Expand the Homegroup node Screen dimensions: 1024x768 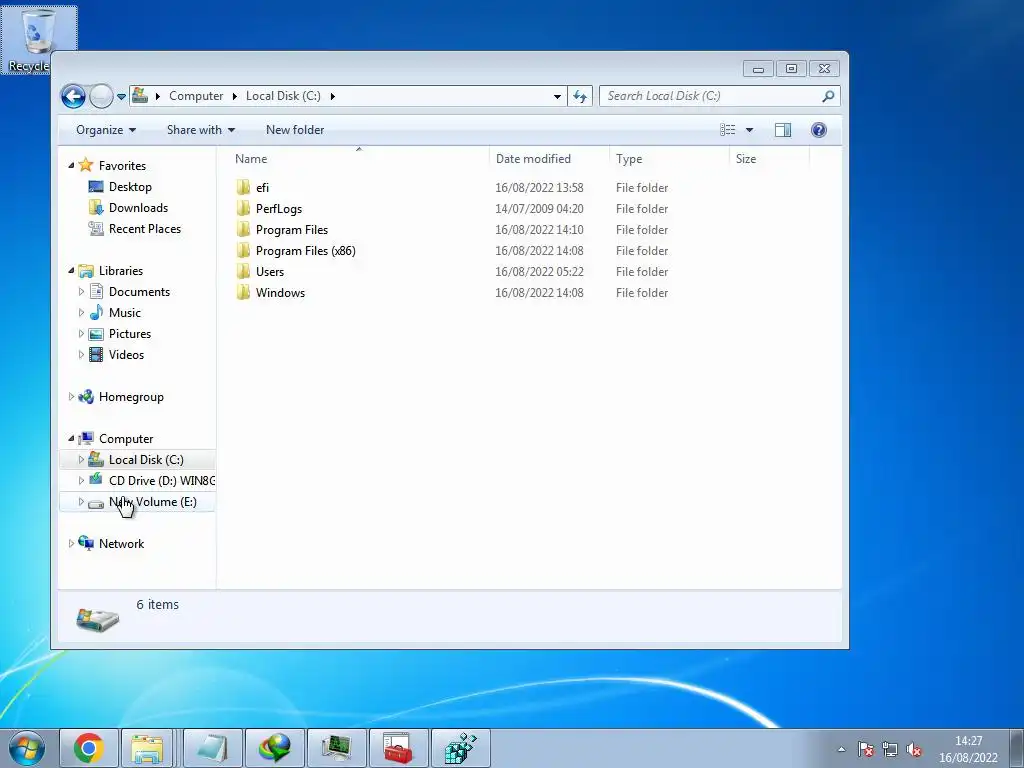coord(71,396)
